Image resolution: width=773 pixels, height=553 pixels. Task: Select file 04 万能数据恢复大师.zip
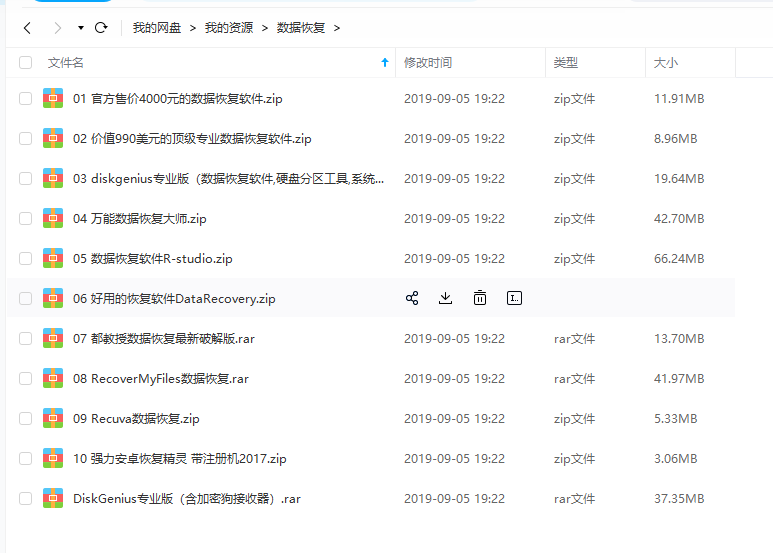[140, 218]
